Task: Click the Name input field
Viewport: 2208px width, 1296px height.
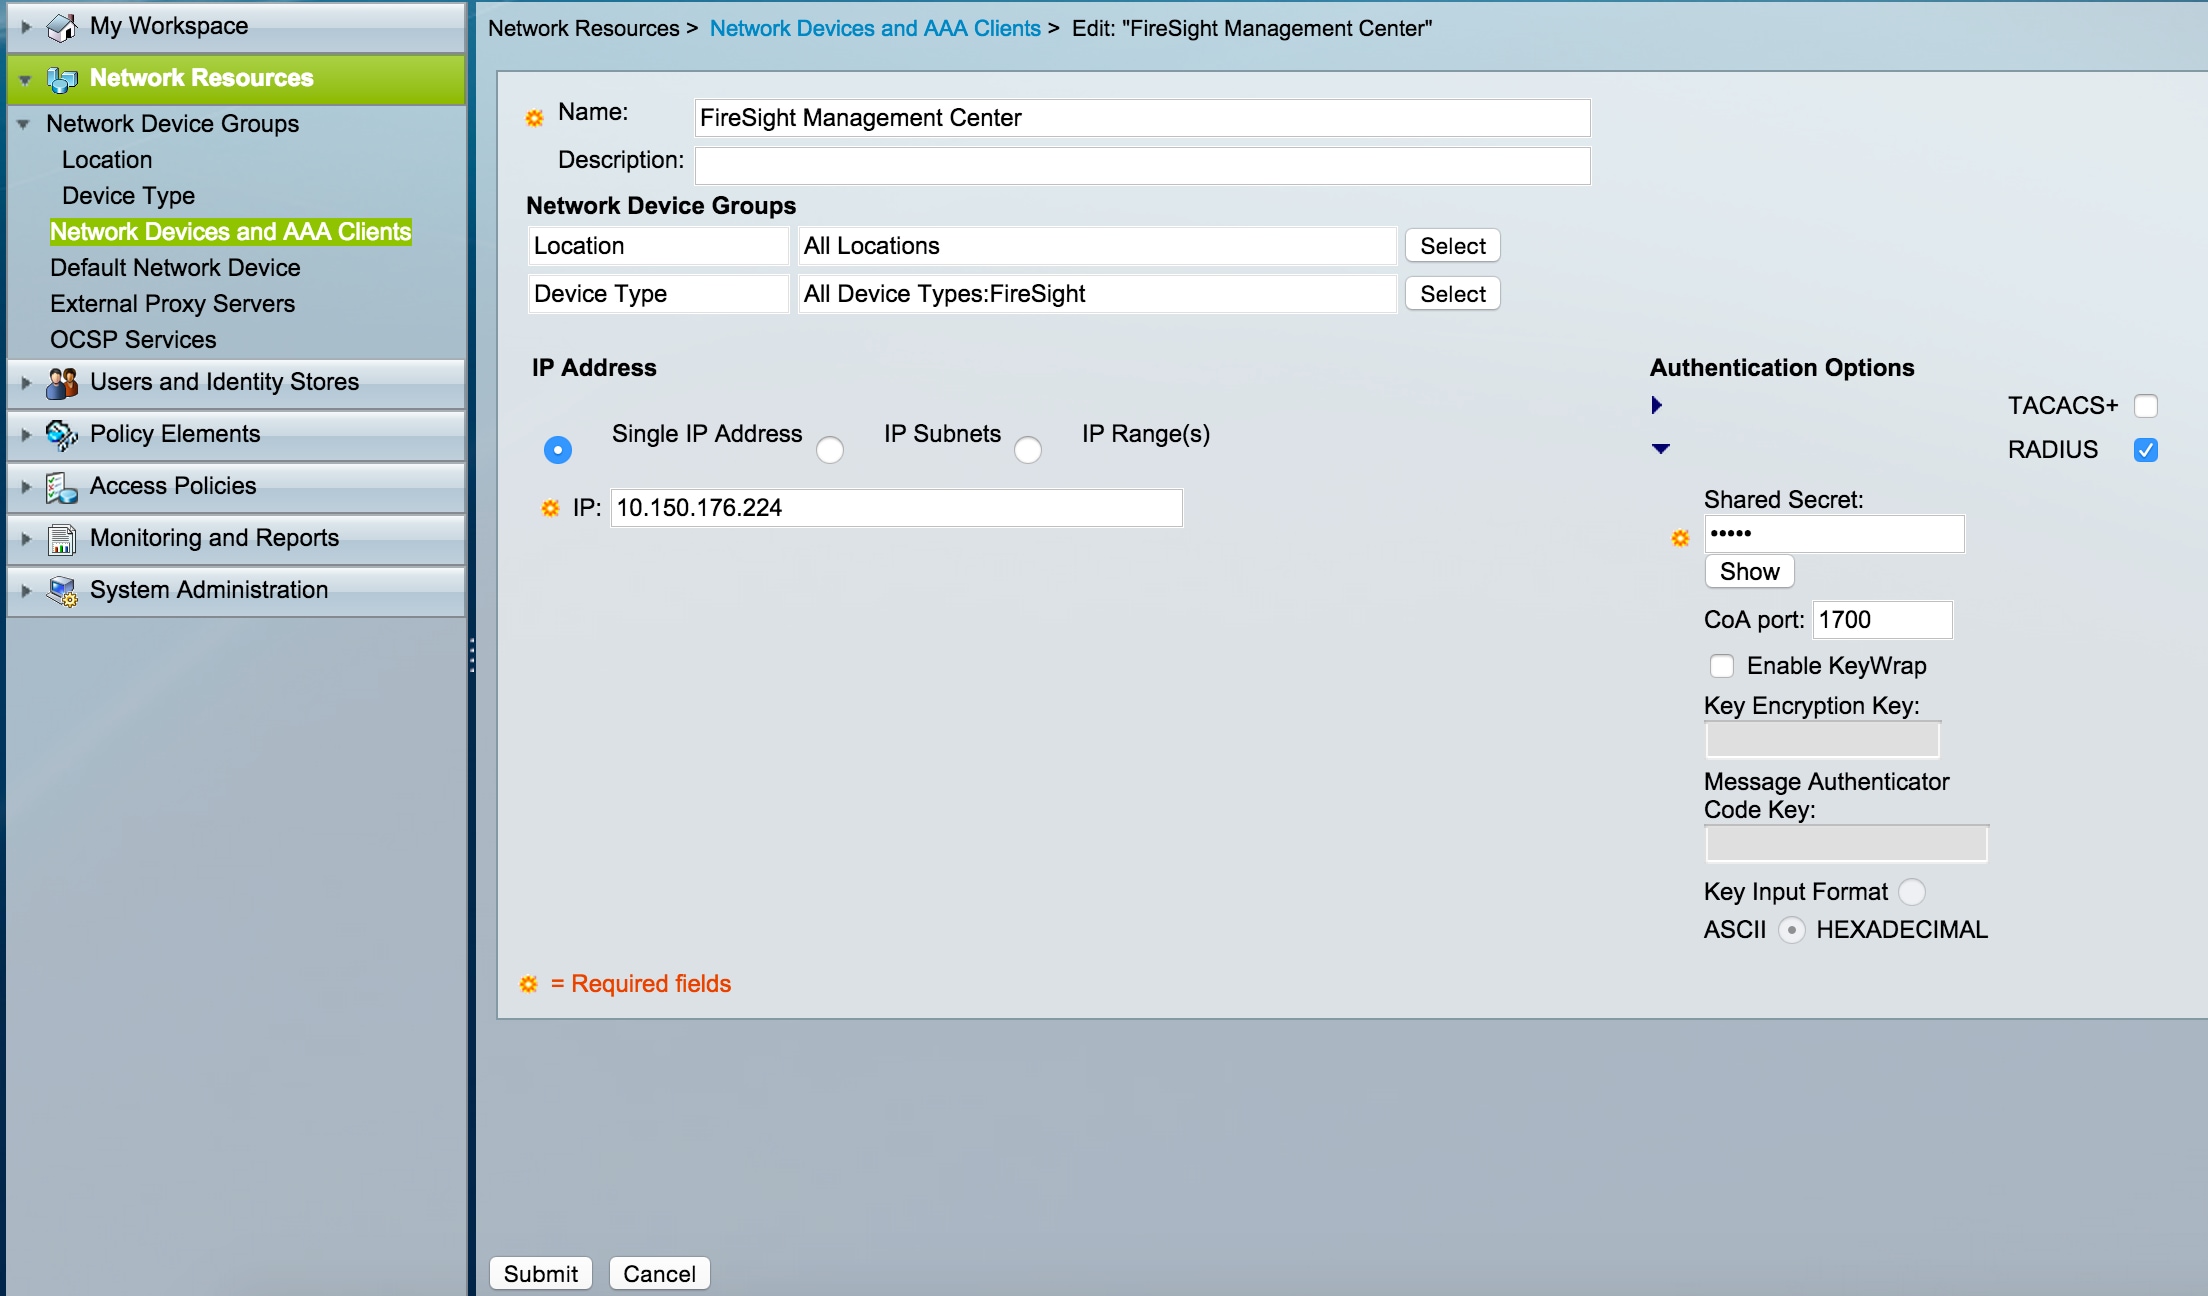Action: (x=1142, y=118)
